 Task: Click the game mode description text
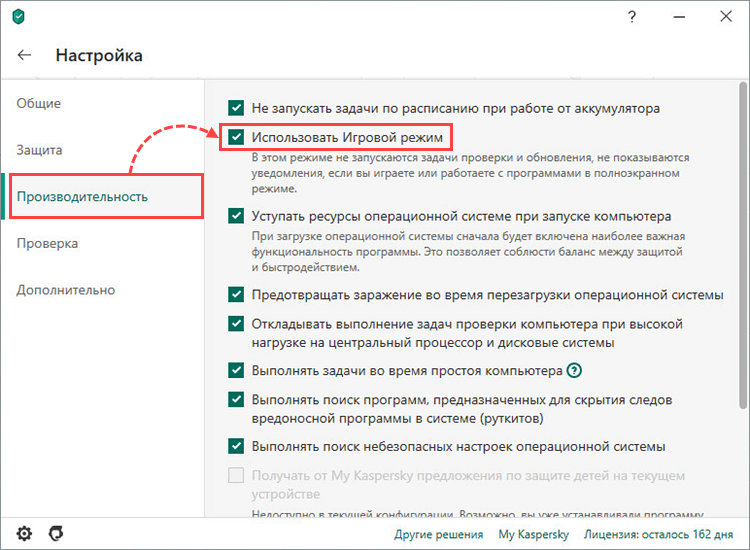(471, 173)
